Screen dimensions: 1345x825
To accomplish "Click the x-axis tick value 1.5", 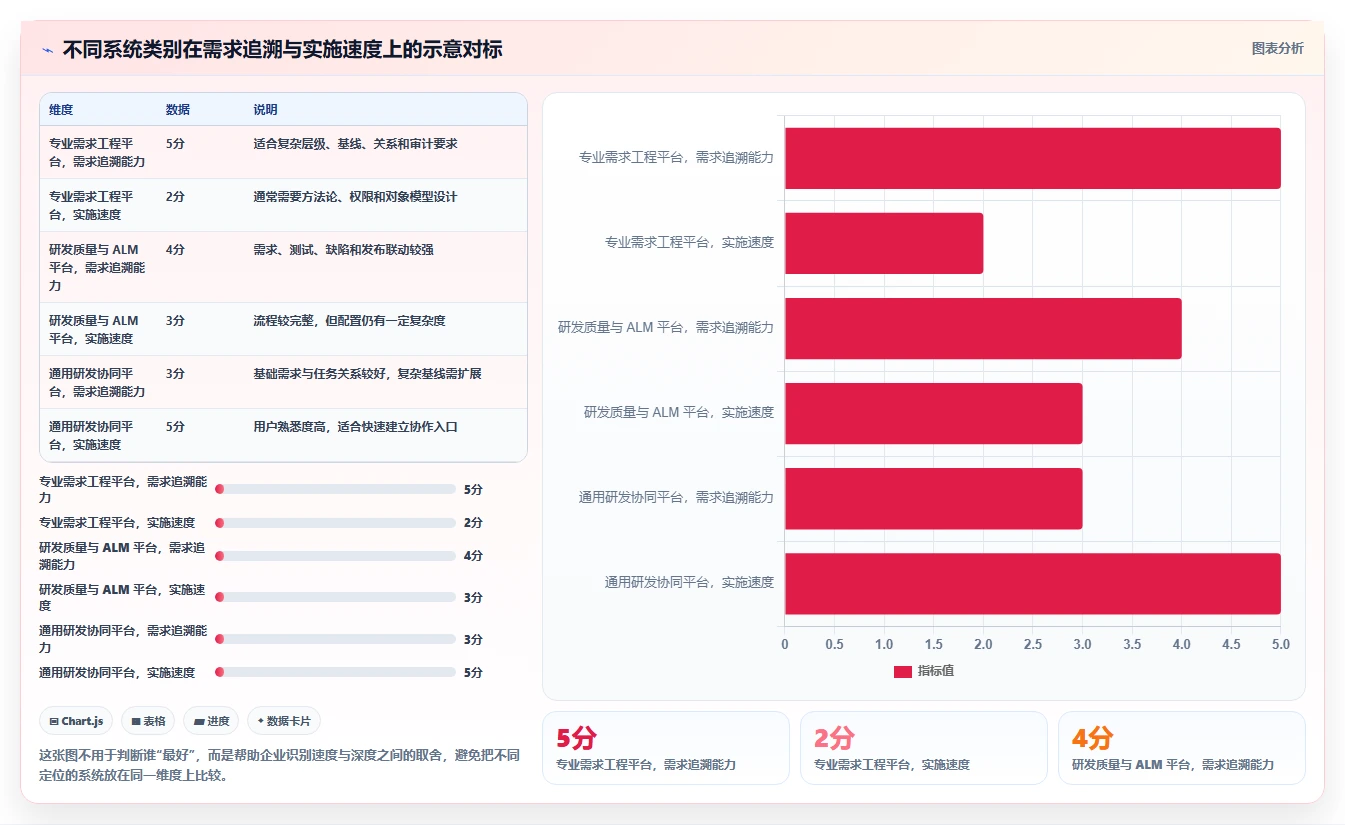I will coord(933,645).
